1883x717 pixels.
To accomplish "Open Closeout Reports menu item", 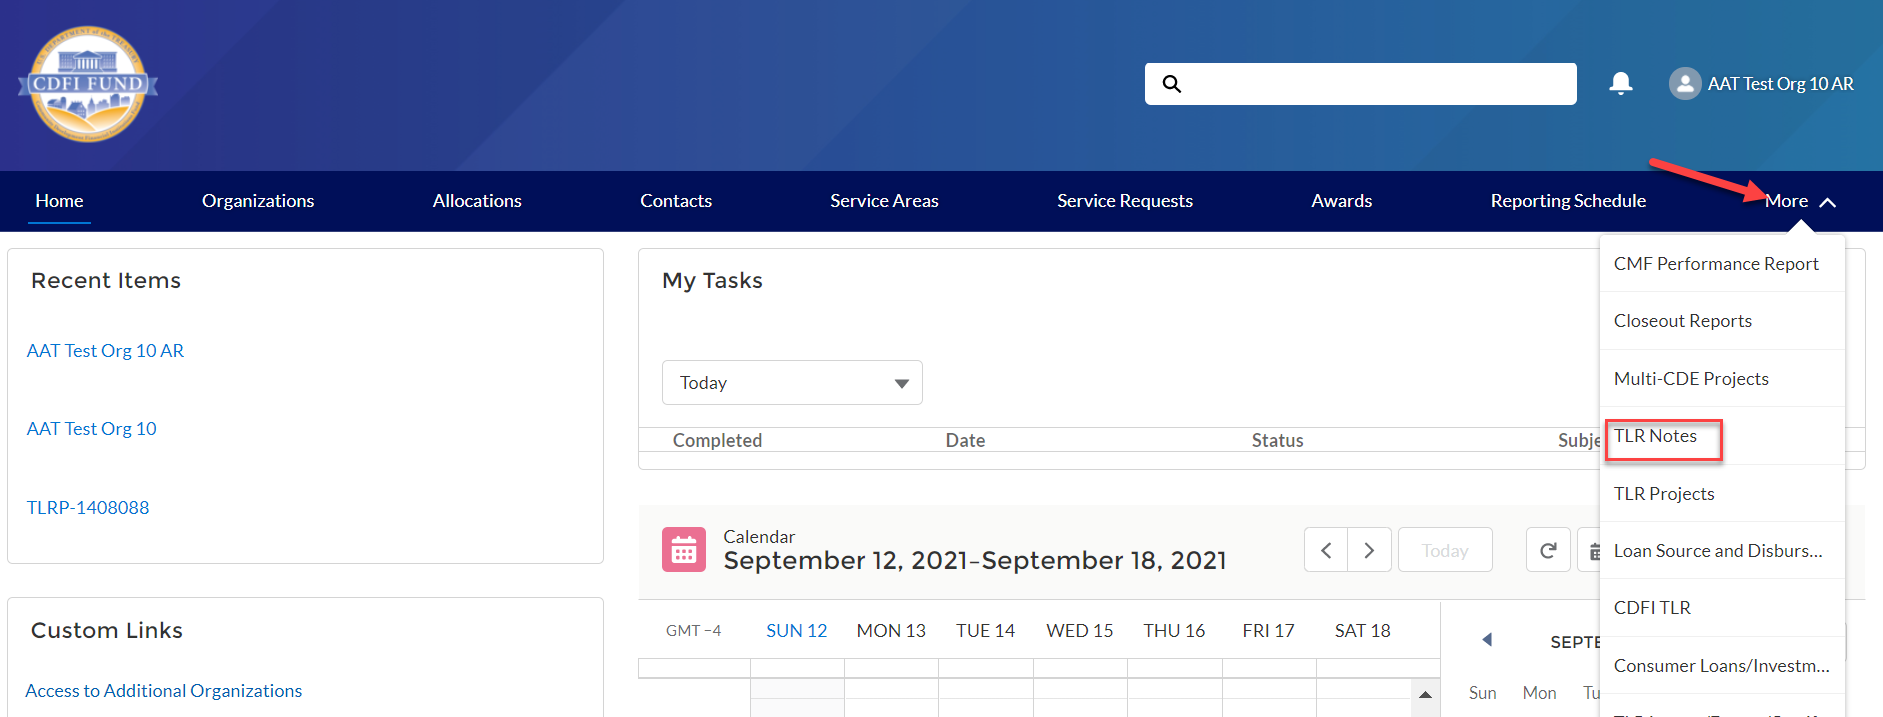I will coord(1683,321).
